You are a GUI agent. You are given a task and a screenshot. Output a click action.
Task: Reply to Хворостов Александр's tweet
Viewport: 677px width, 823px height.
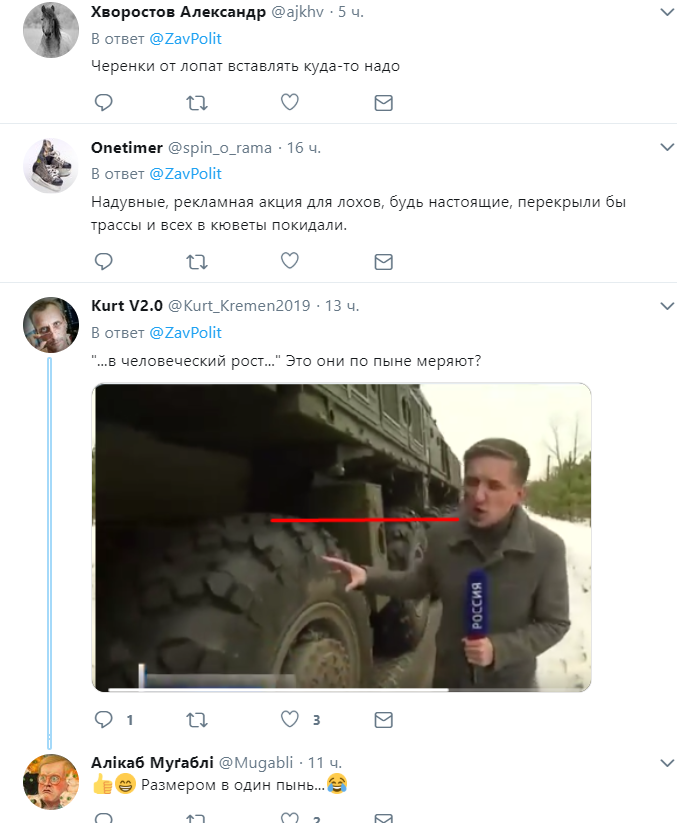tap(103, 102)
